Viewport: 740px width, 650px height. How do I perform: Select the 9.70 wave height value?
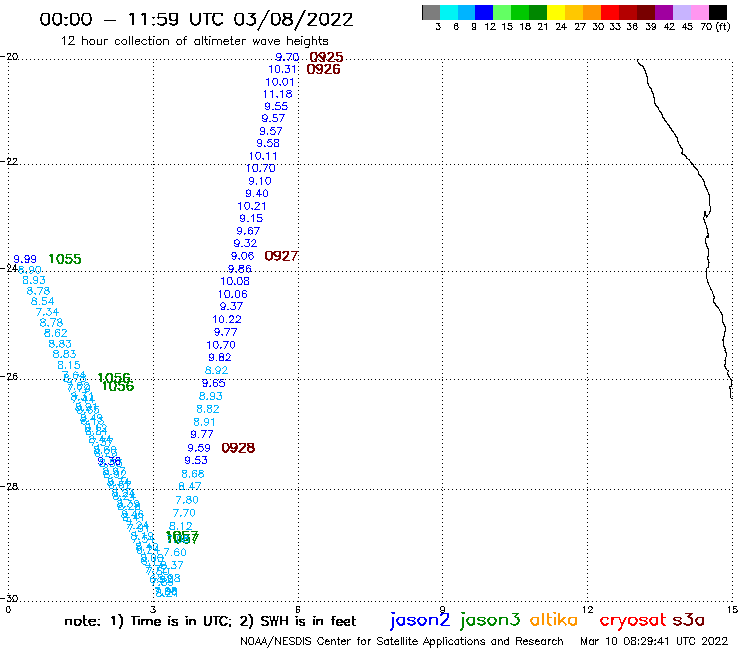click(x=287, y=57)
